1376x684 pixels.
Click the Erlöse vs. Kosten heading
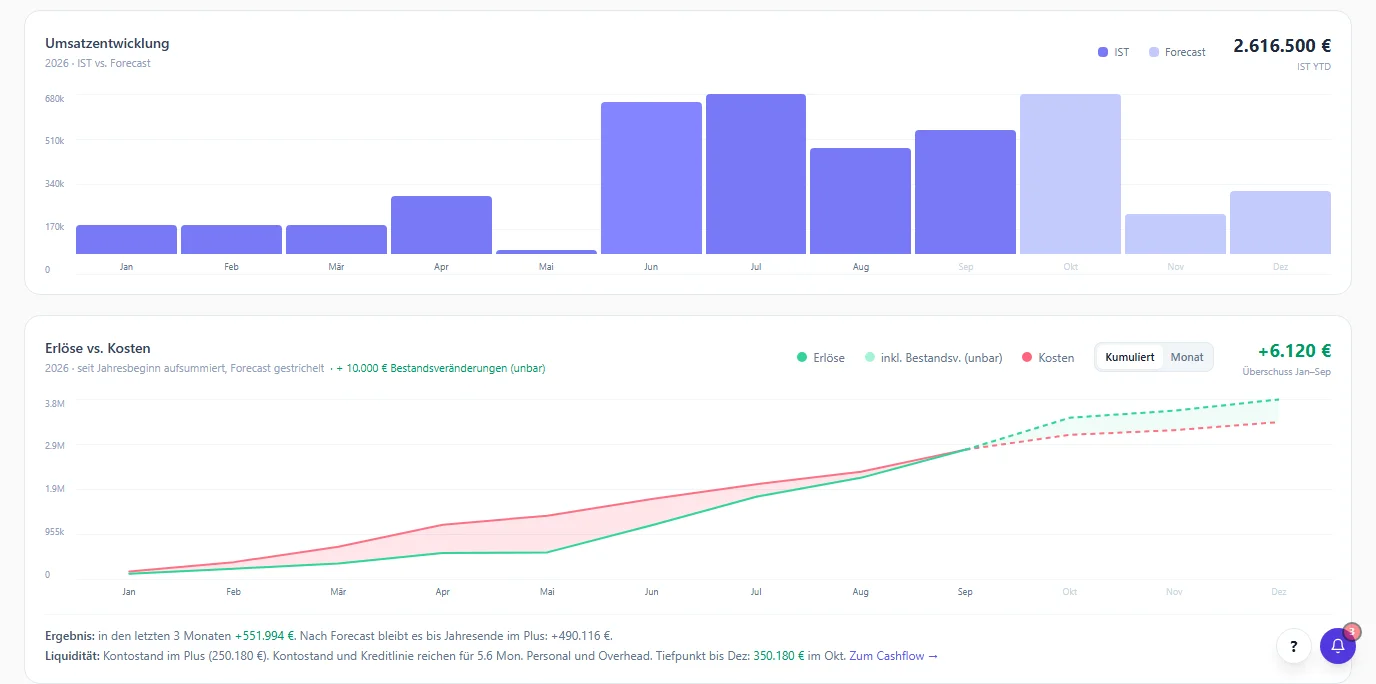click(x=98, y=349)
